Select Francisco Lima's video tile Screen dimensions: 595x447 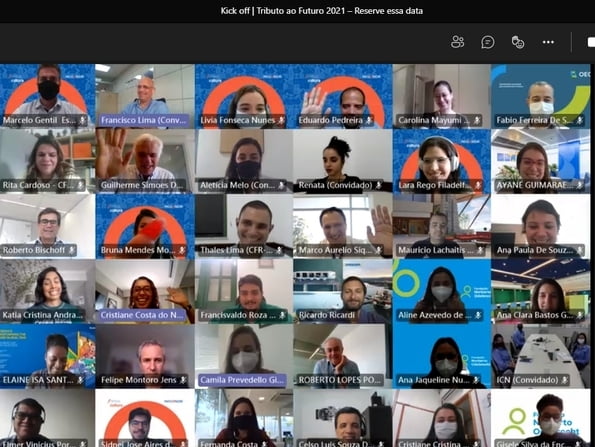145,96
